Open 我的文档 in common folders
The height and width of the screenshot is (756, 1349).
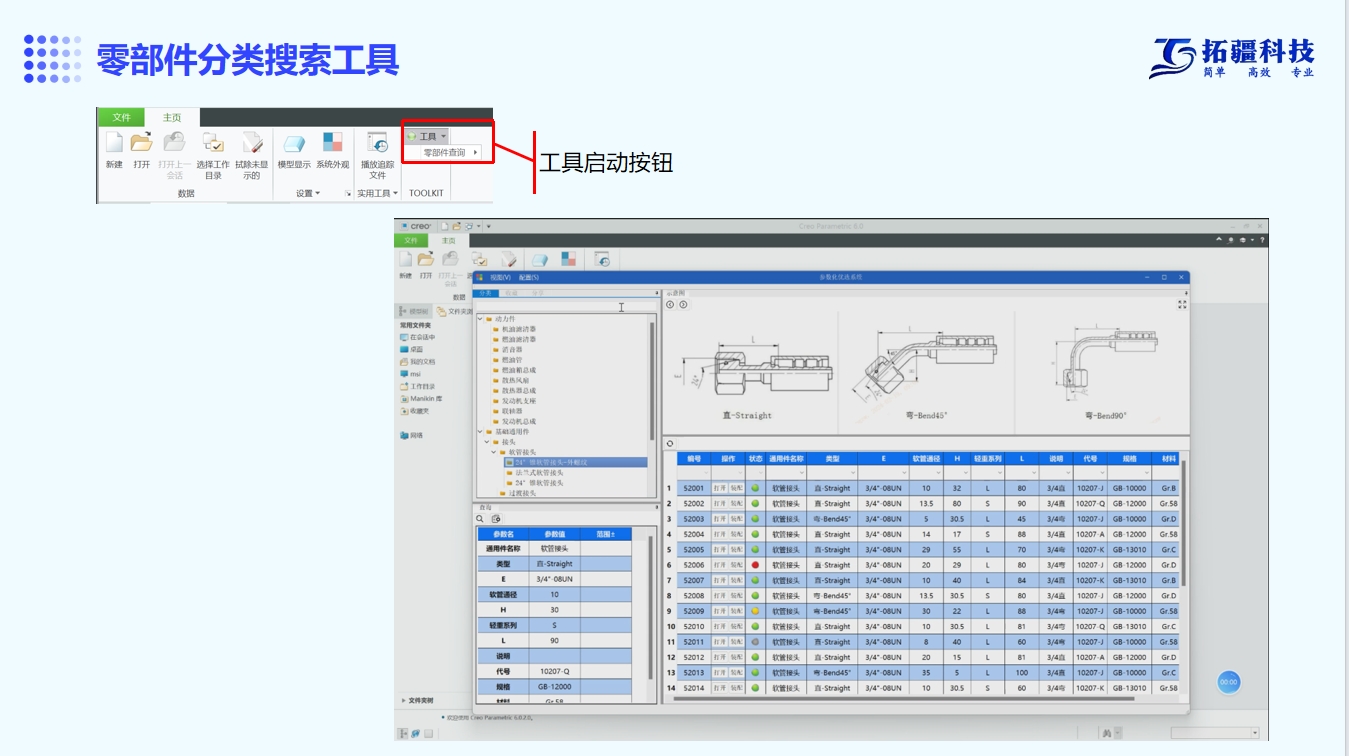click(x=417, y=361)
